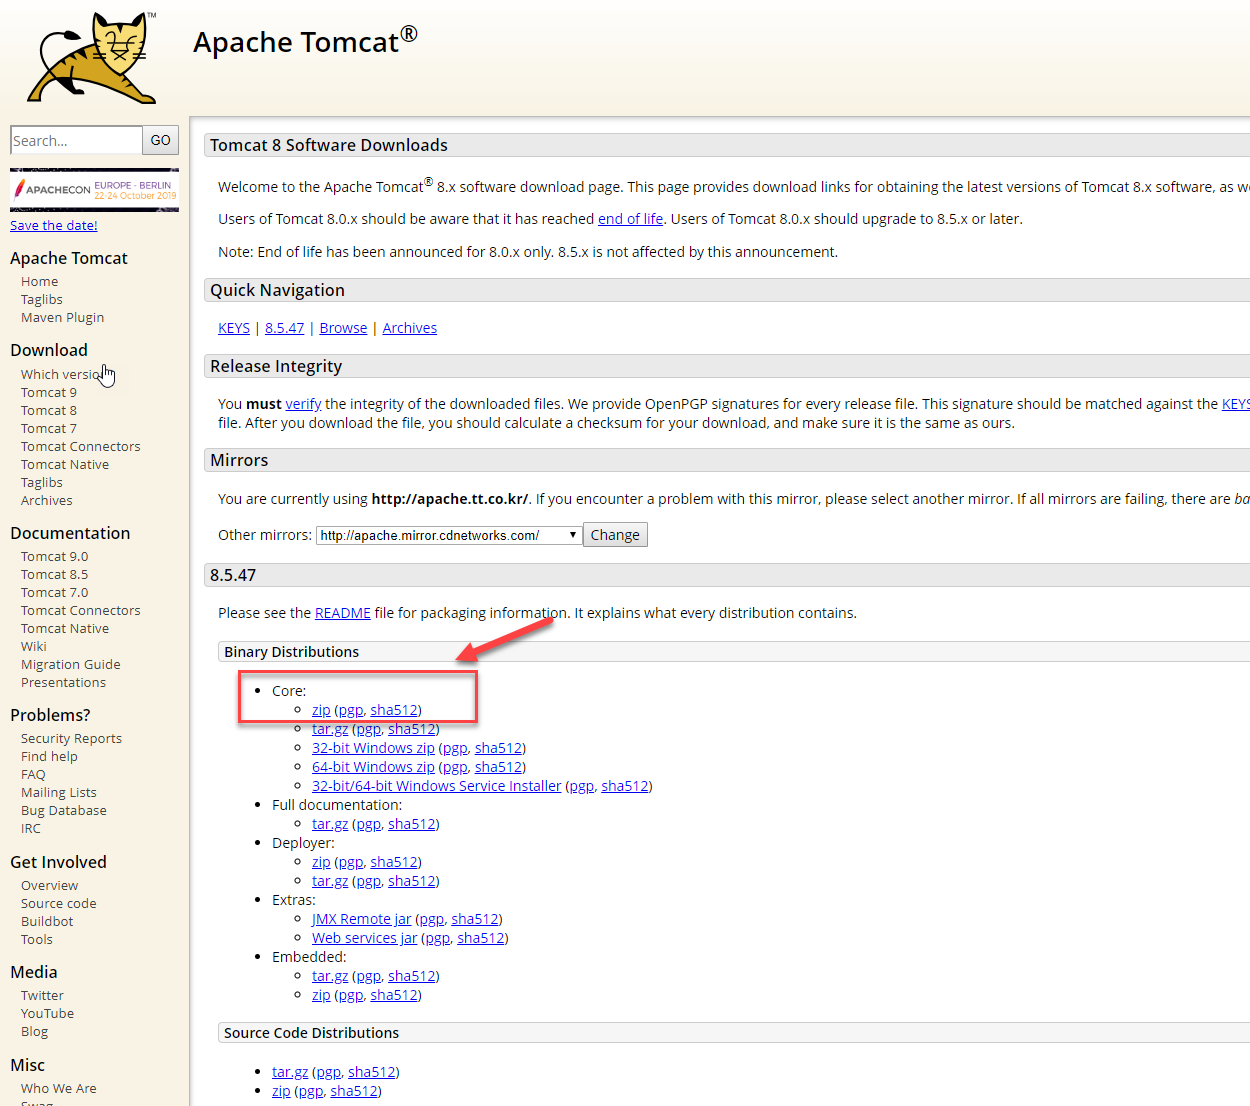This screenshot has height=1106, width=1250.
Task: Open Mailing Lists in sidebar
Action: [59, 793]
